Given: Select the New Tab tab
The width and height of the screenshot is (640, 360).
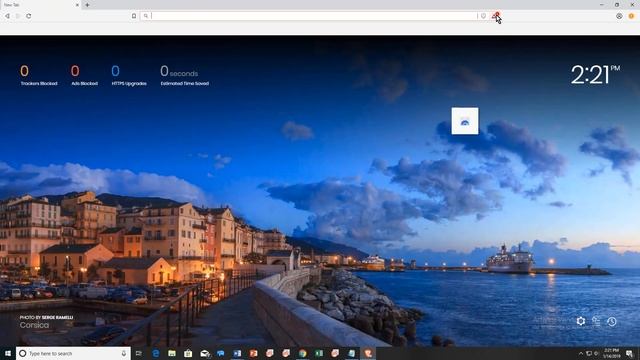Looking at the screenshot, I should click(40, 5).
